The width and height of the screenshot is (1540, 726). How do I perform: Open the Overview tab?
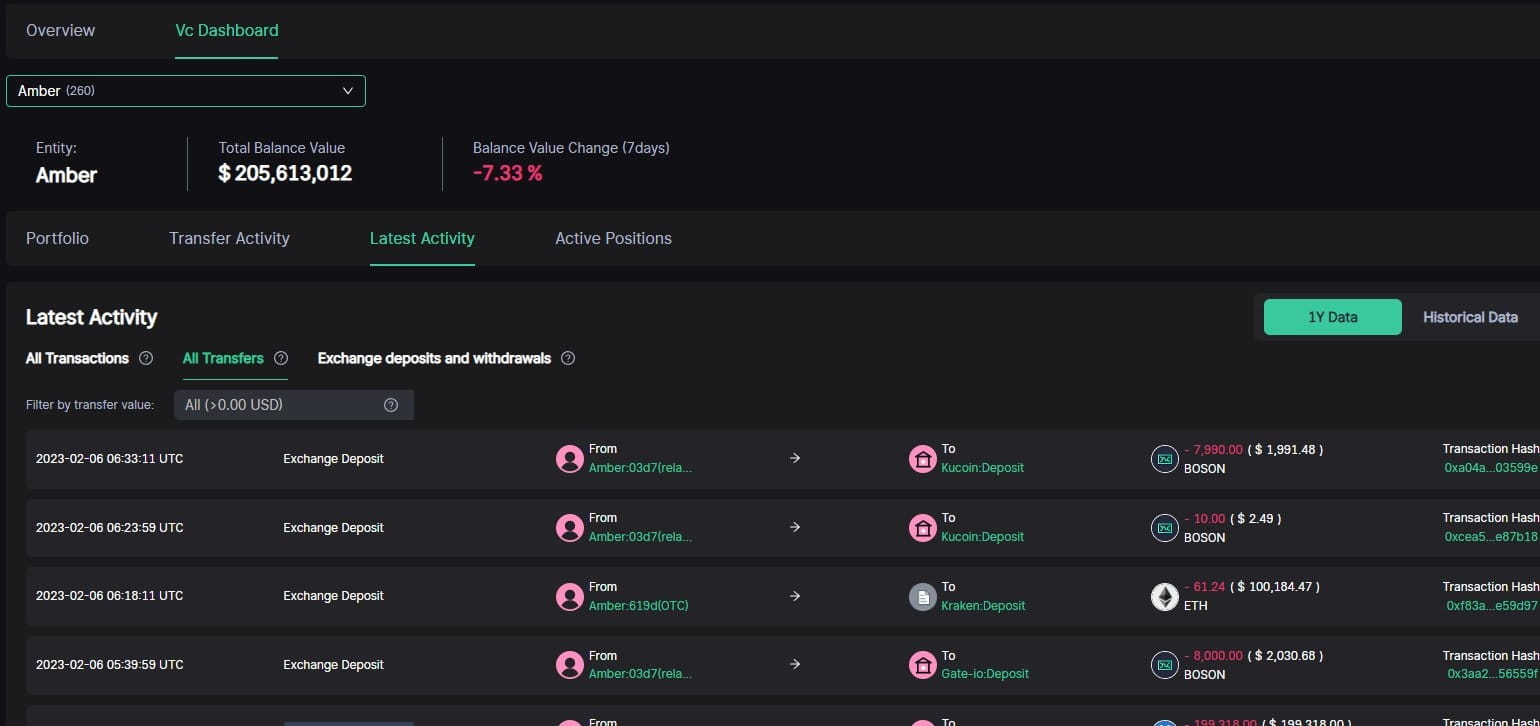pos(61,30)
